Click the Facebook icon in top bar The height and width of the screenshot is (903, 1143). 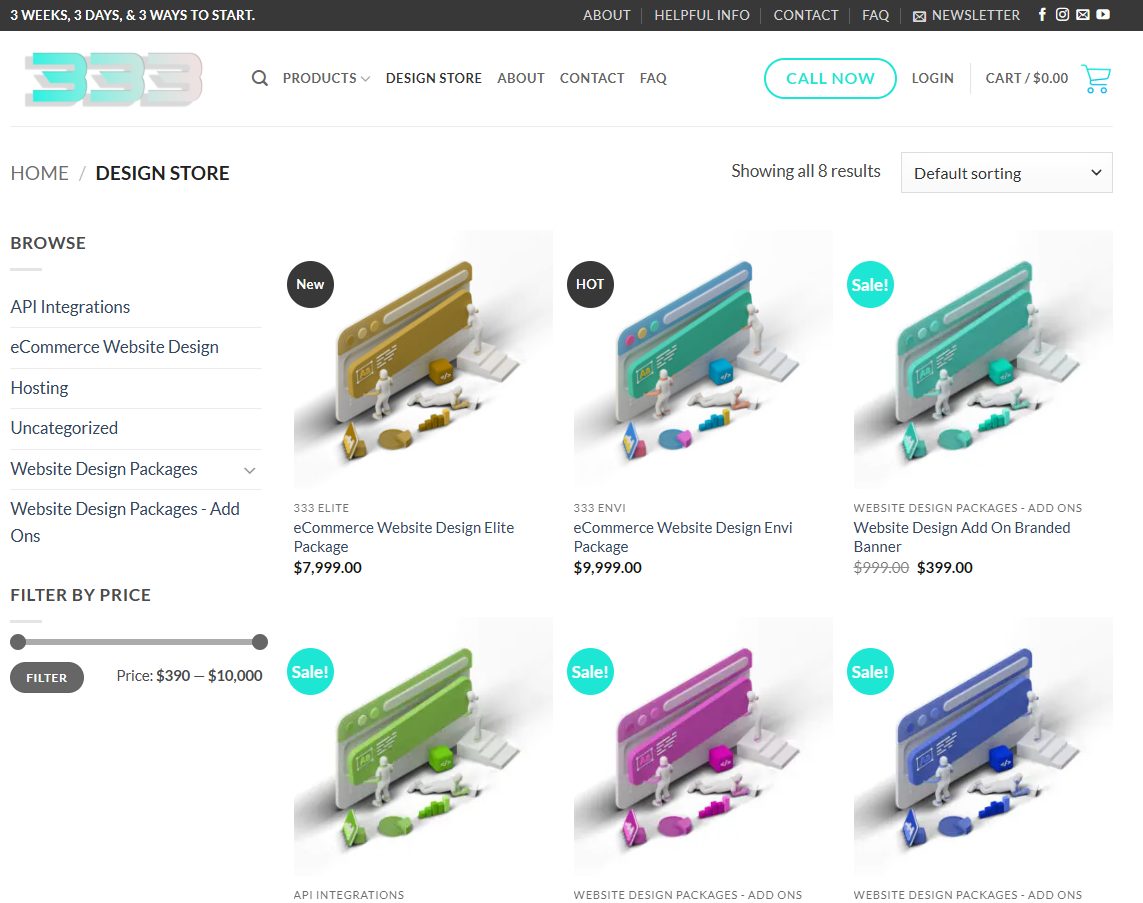pyautogui.click(x=1042, y=15)
